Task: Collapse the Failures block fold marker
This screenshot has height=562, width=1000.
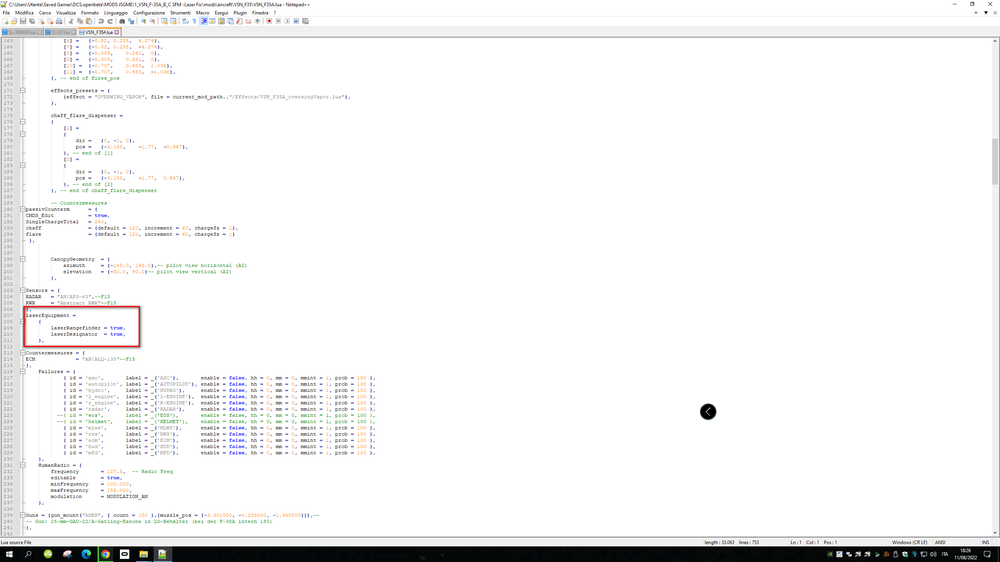Action: (22, 371)
